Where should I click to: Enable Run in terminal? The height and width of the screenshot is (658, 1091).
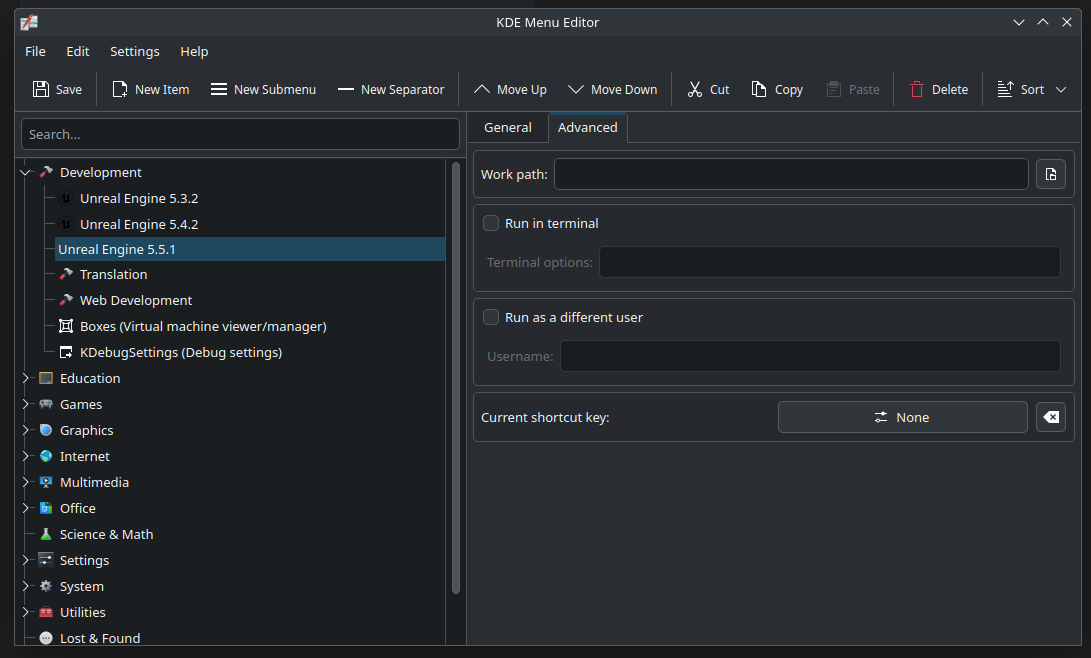coord(491,222)
